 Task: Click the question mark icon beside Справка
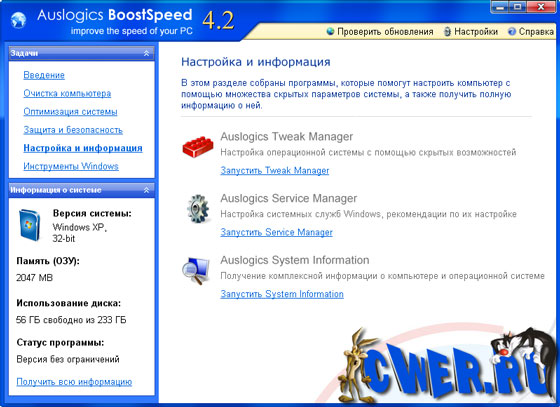(x=512, y=31)
